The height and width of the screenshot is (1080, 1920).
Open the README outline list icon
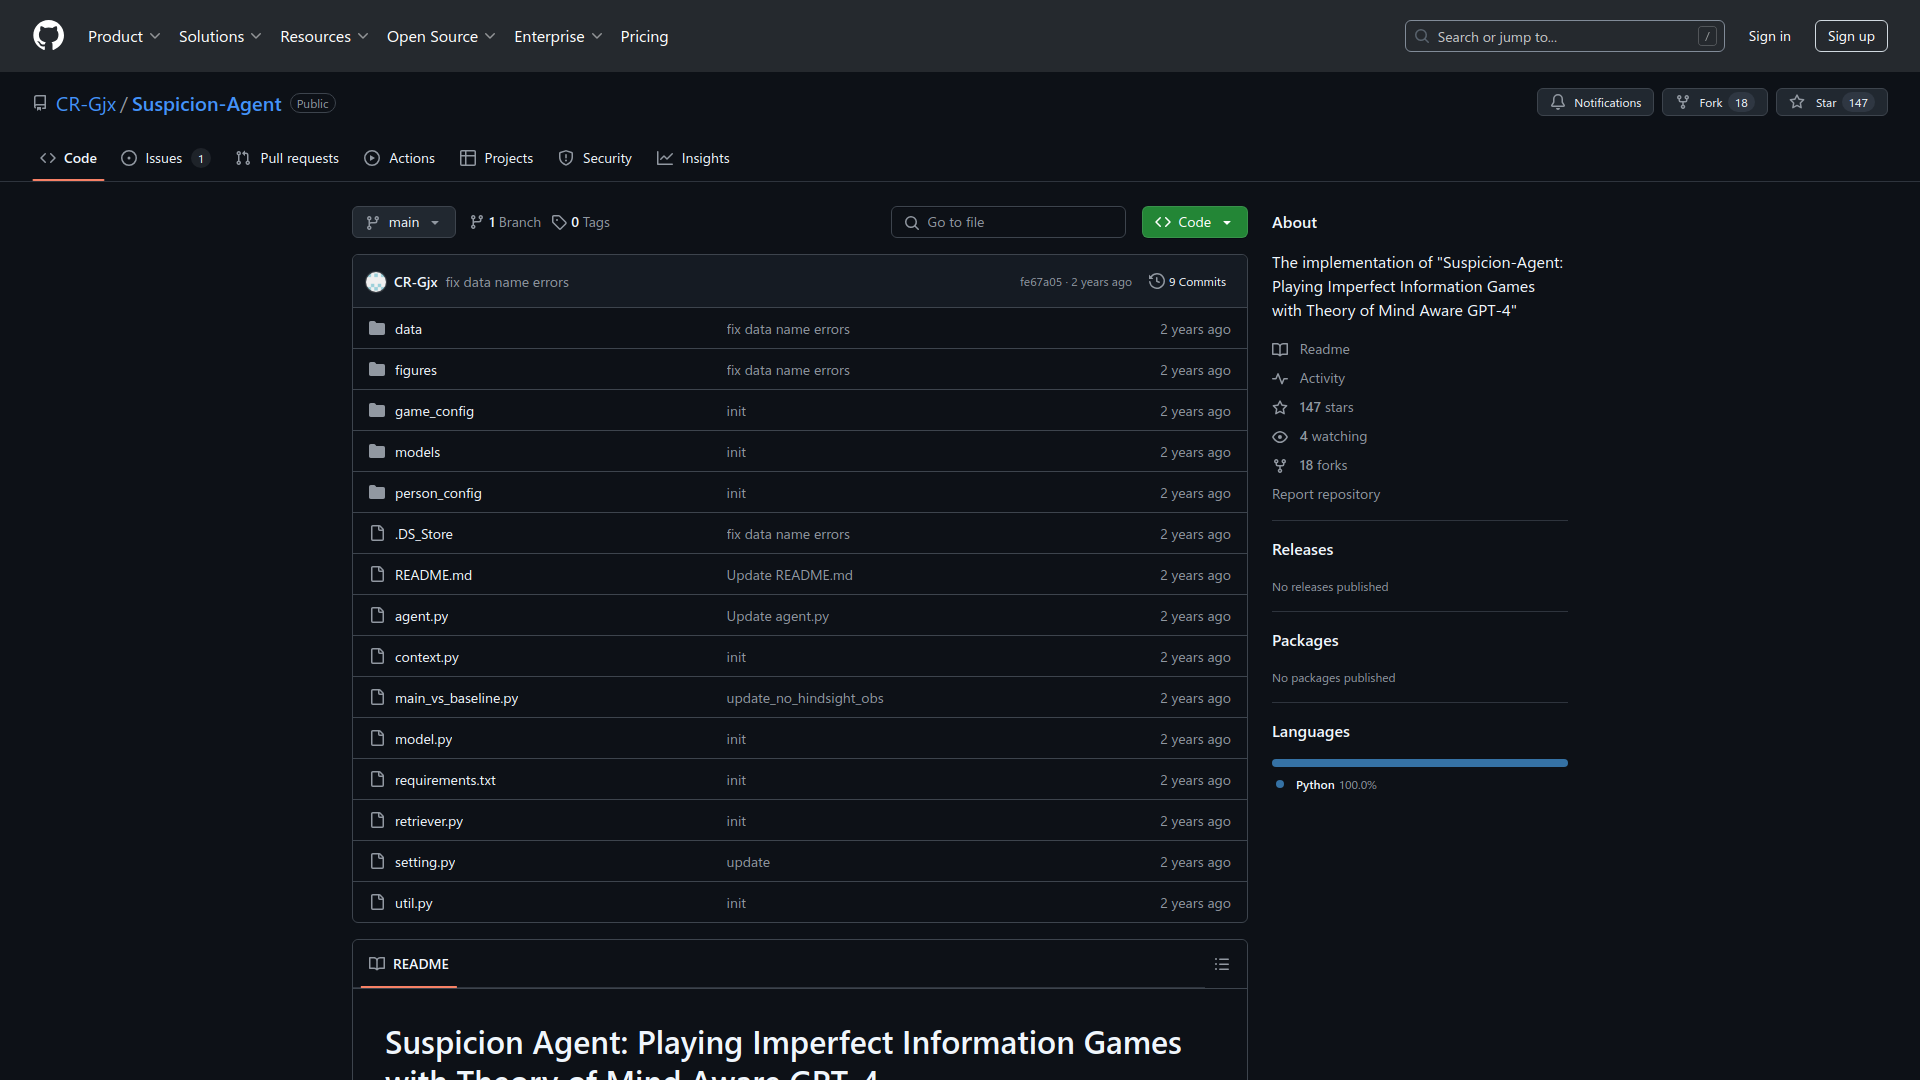(x=1222, y=964)
